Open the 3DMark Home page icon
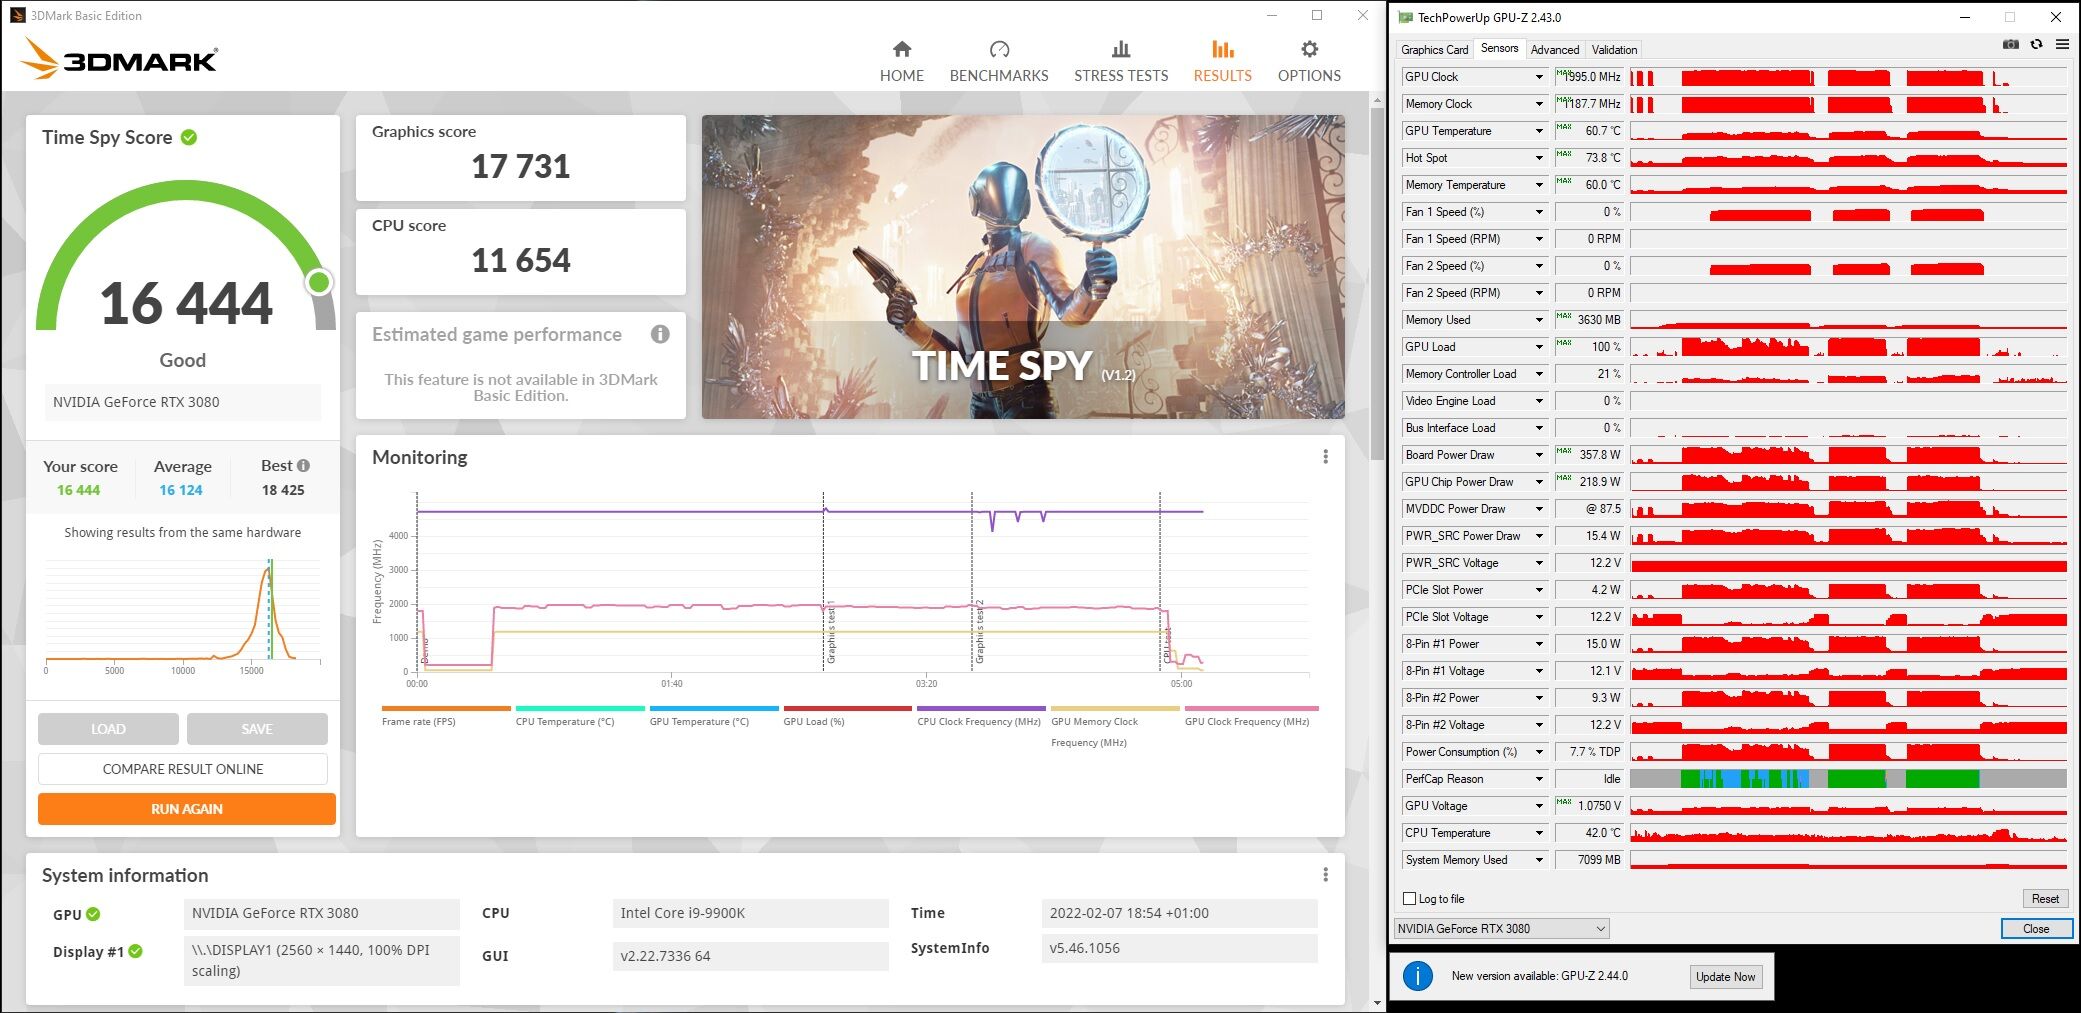The image size is (2081, 1013). 902,49
